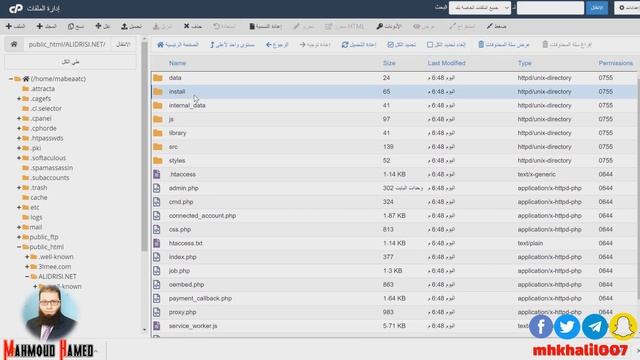640x360 pixels.
Task: Click the Copy toolbar icon
Action: tap(76, 26)
